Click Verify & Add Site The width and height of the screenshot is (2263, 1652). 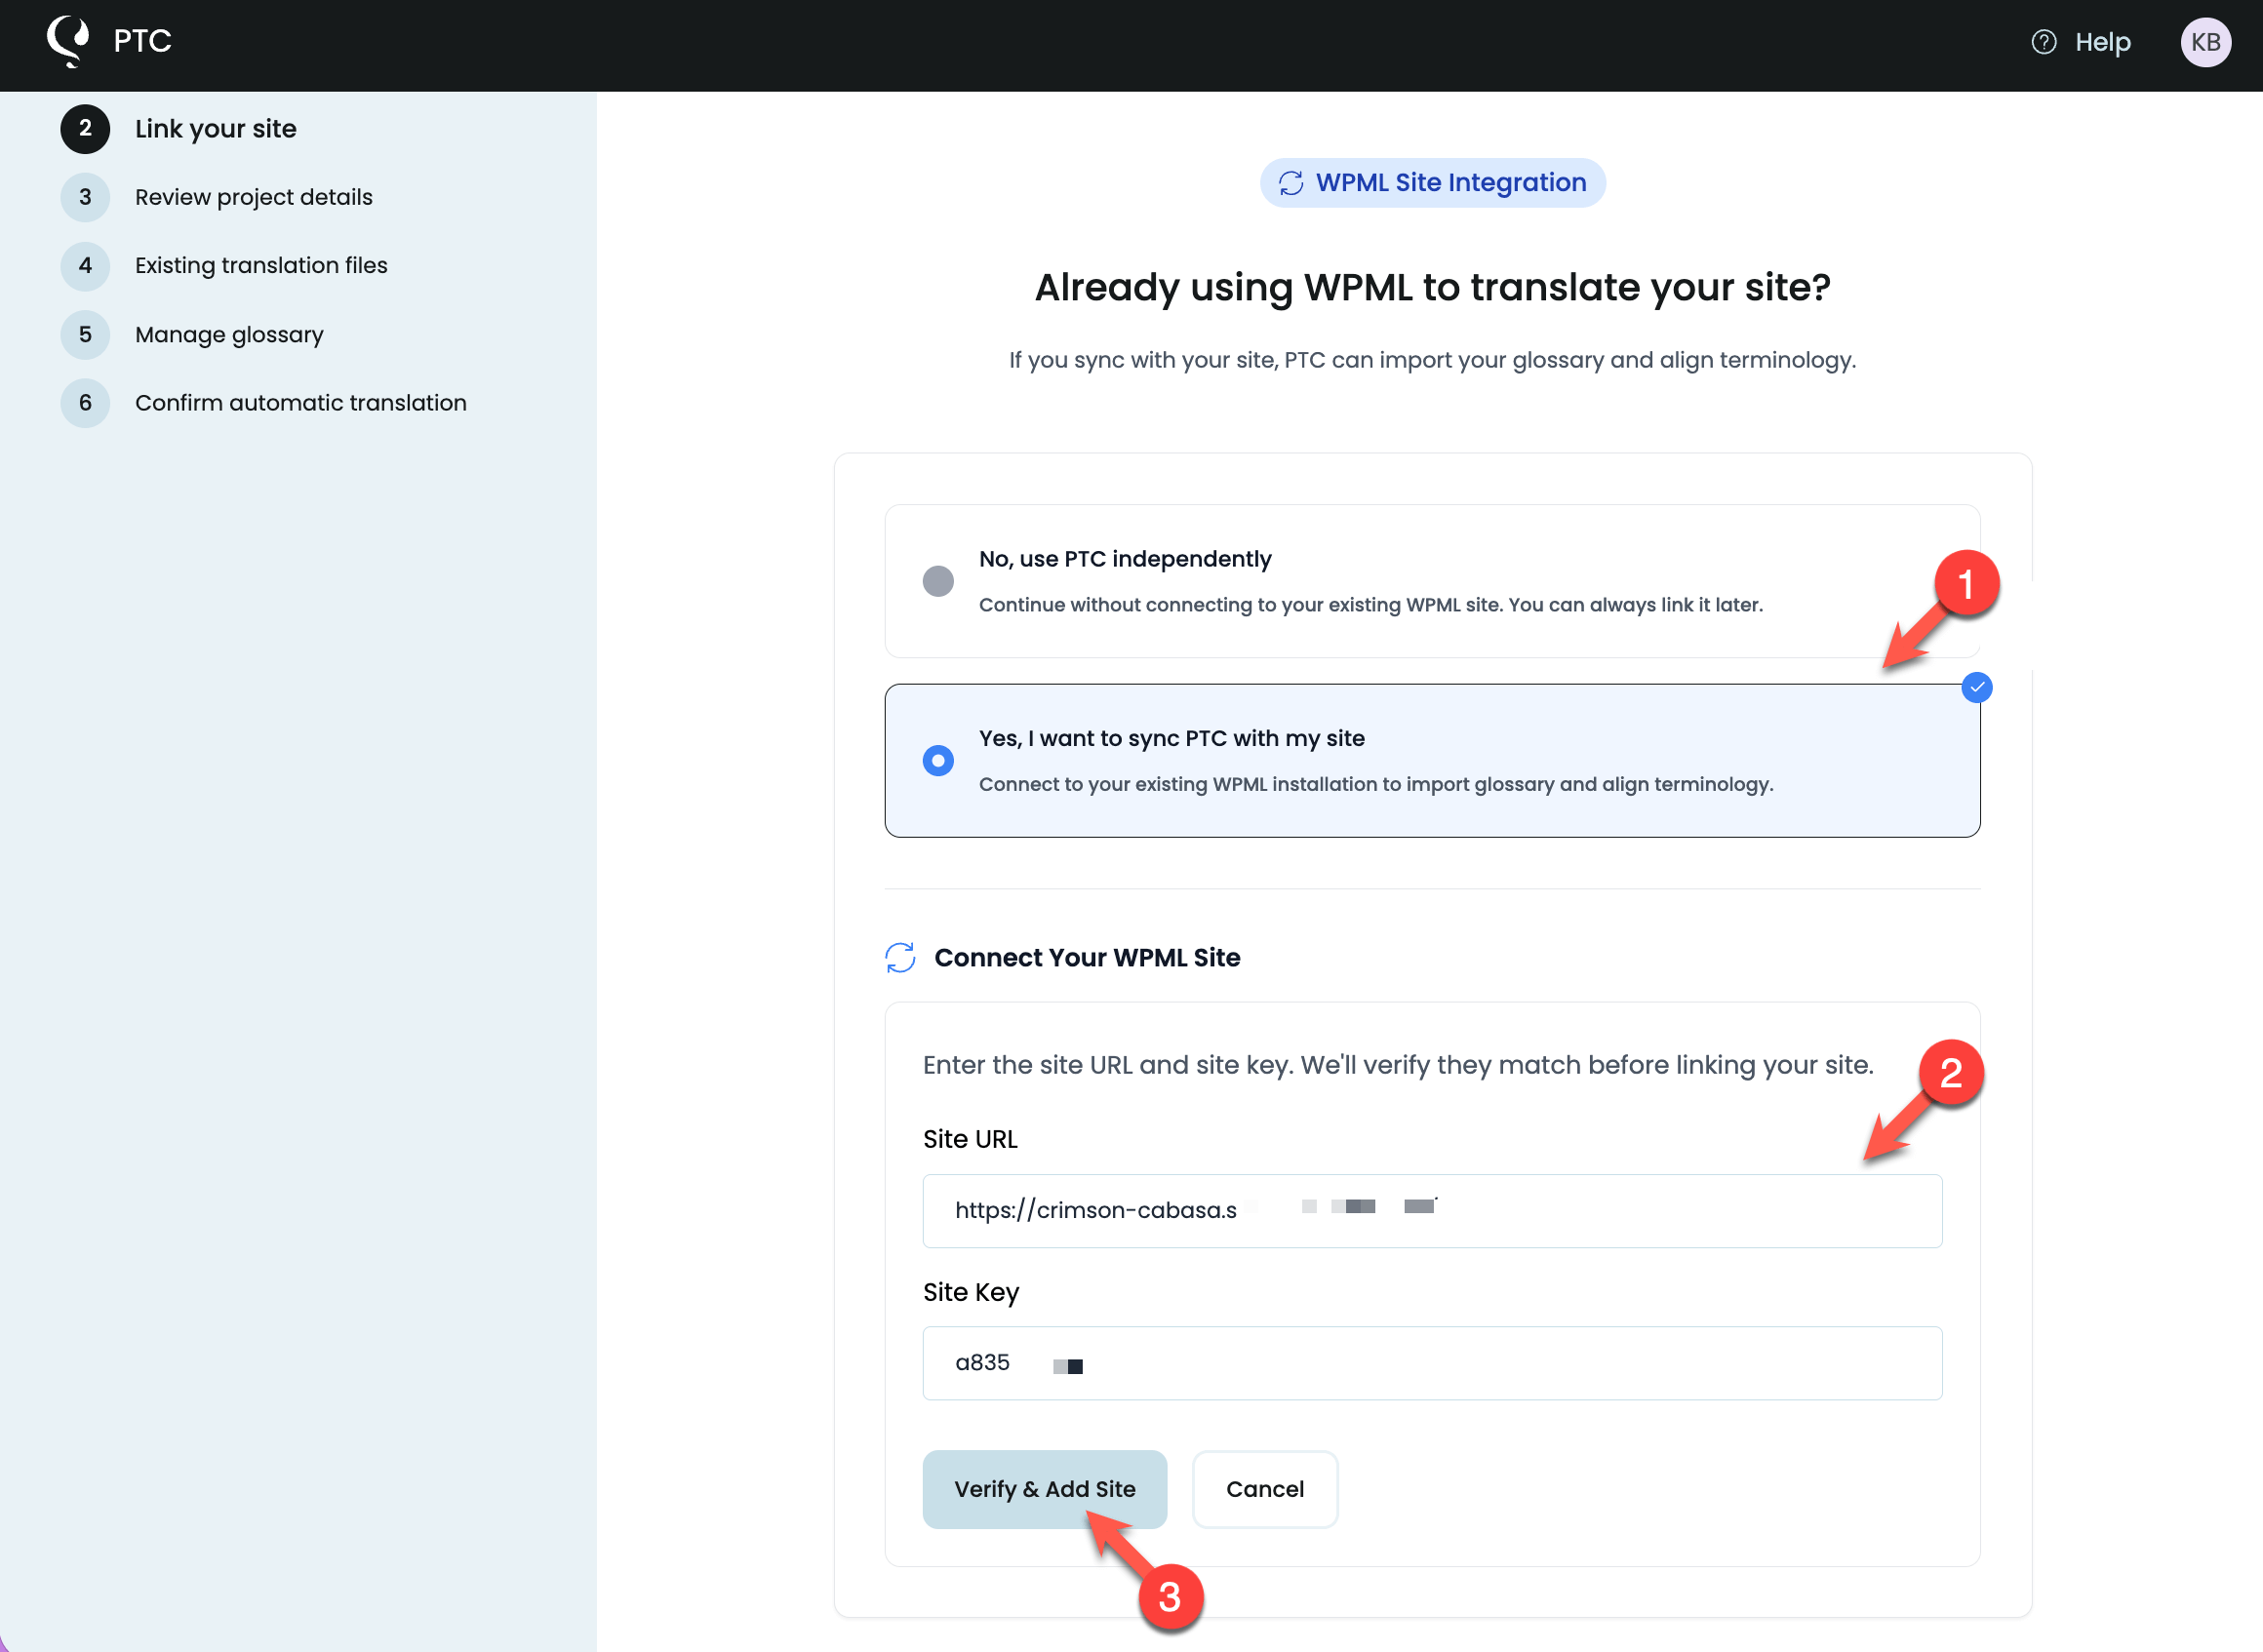tap(1045, 1489)
